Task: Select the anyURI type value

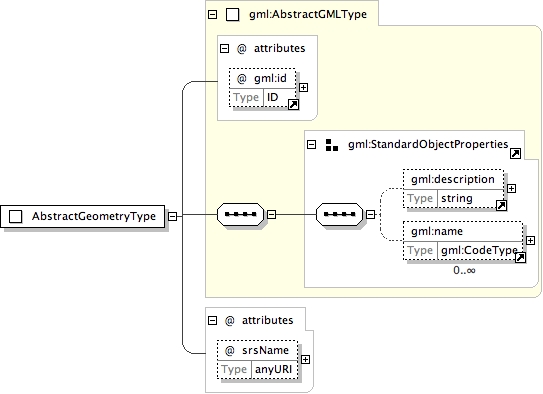Action: coord(274,369)
